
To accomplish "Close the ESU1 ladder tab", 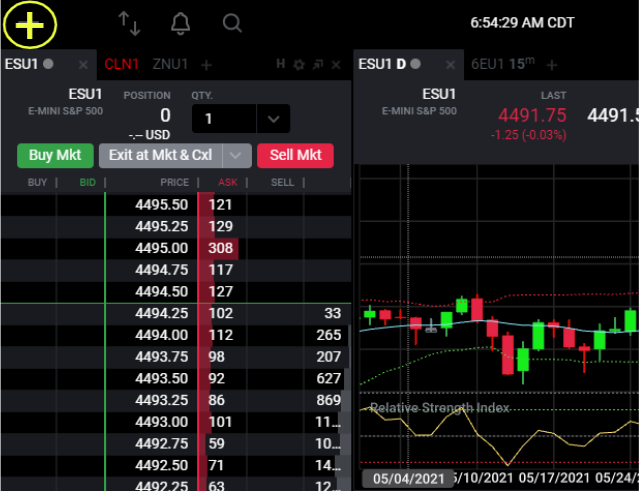I will (x=83, y=65).
